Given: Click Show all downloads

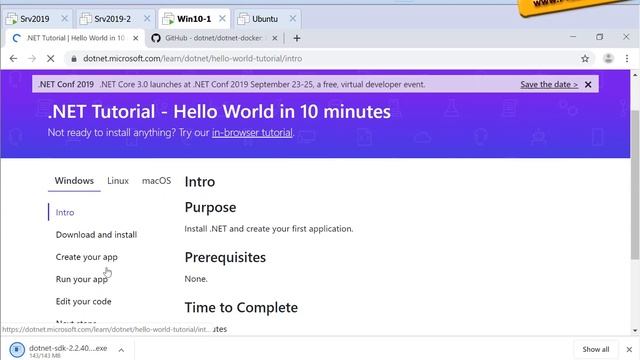Looking at the screenshot, I should [x=596, y=349].
